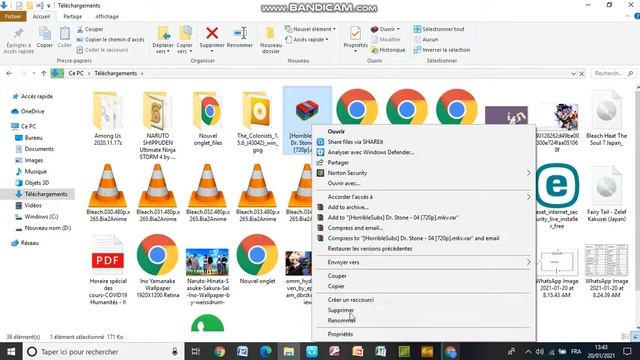
Task: Click Coller le raccourci in ribbon
Action: 102,50
